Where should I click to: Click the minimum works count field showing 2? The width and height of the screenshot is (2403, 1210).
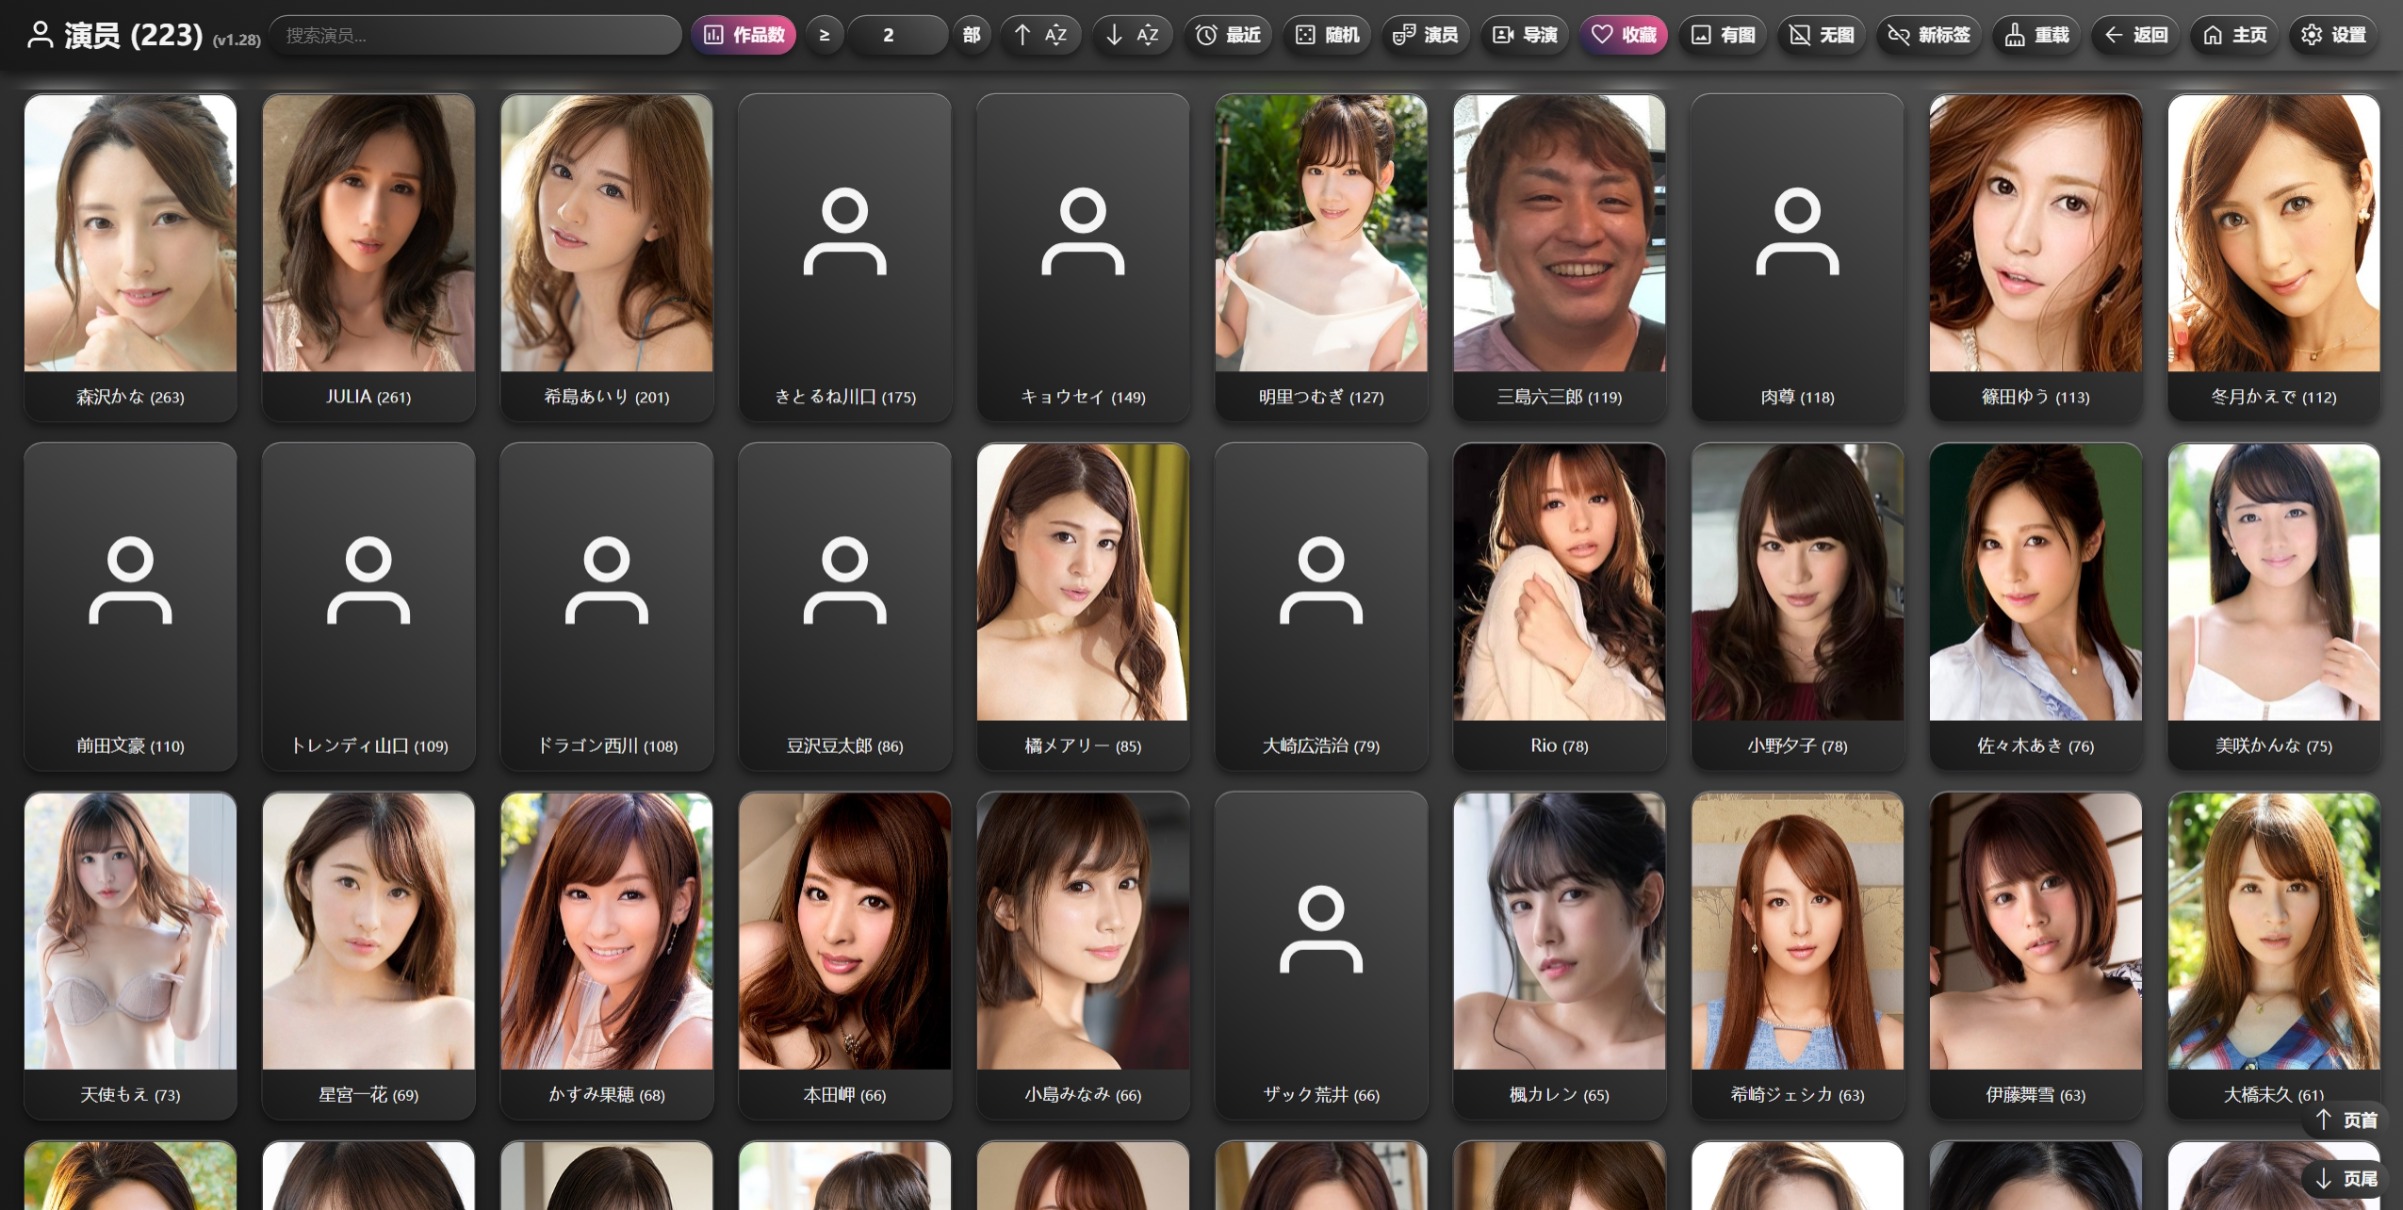point(897,35)
